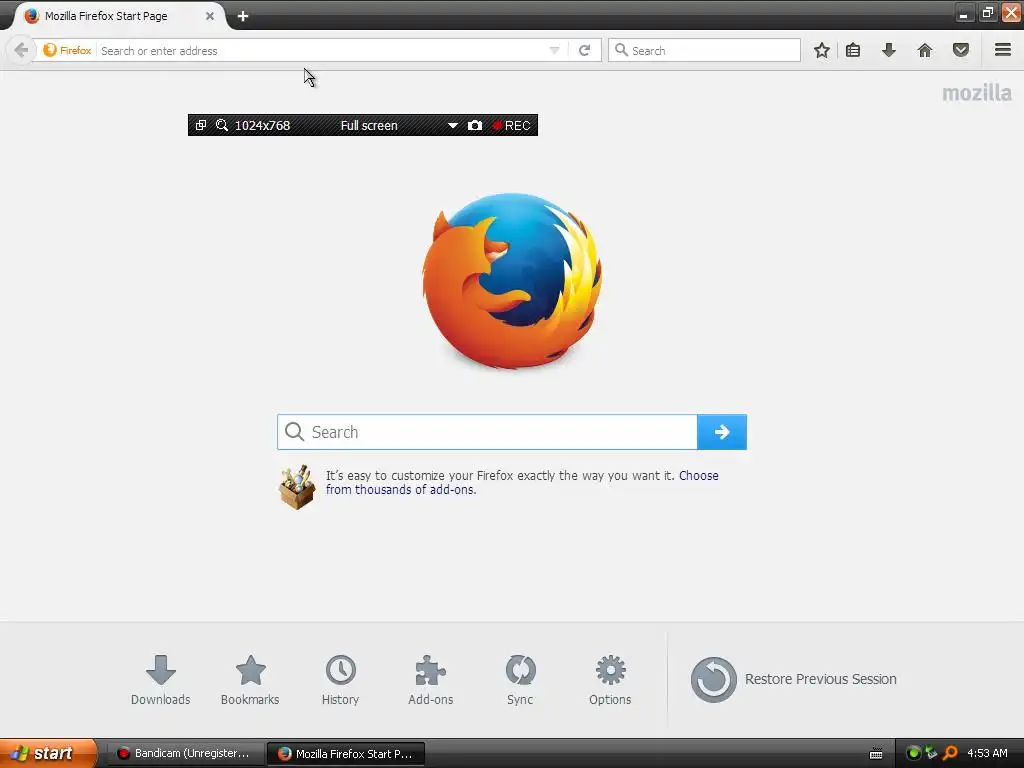Open the toolbar Downloads arrow
The width and height of the screenshot is (1024, 768).
tap(889, 50)
